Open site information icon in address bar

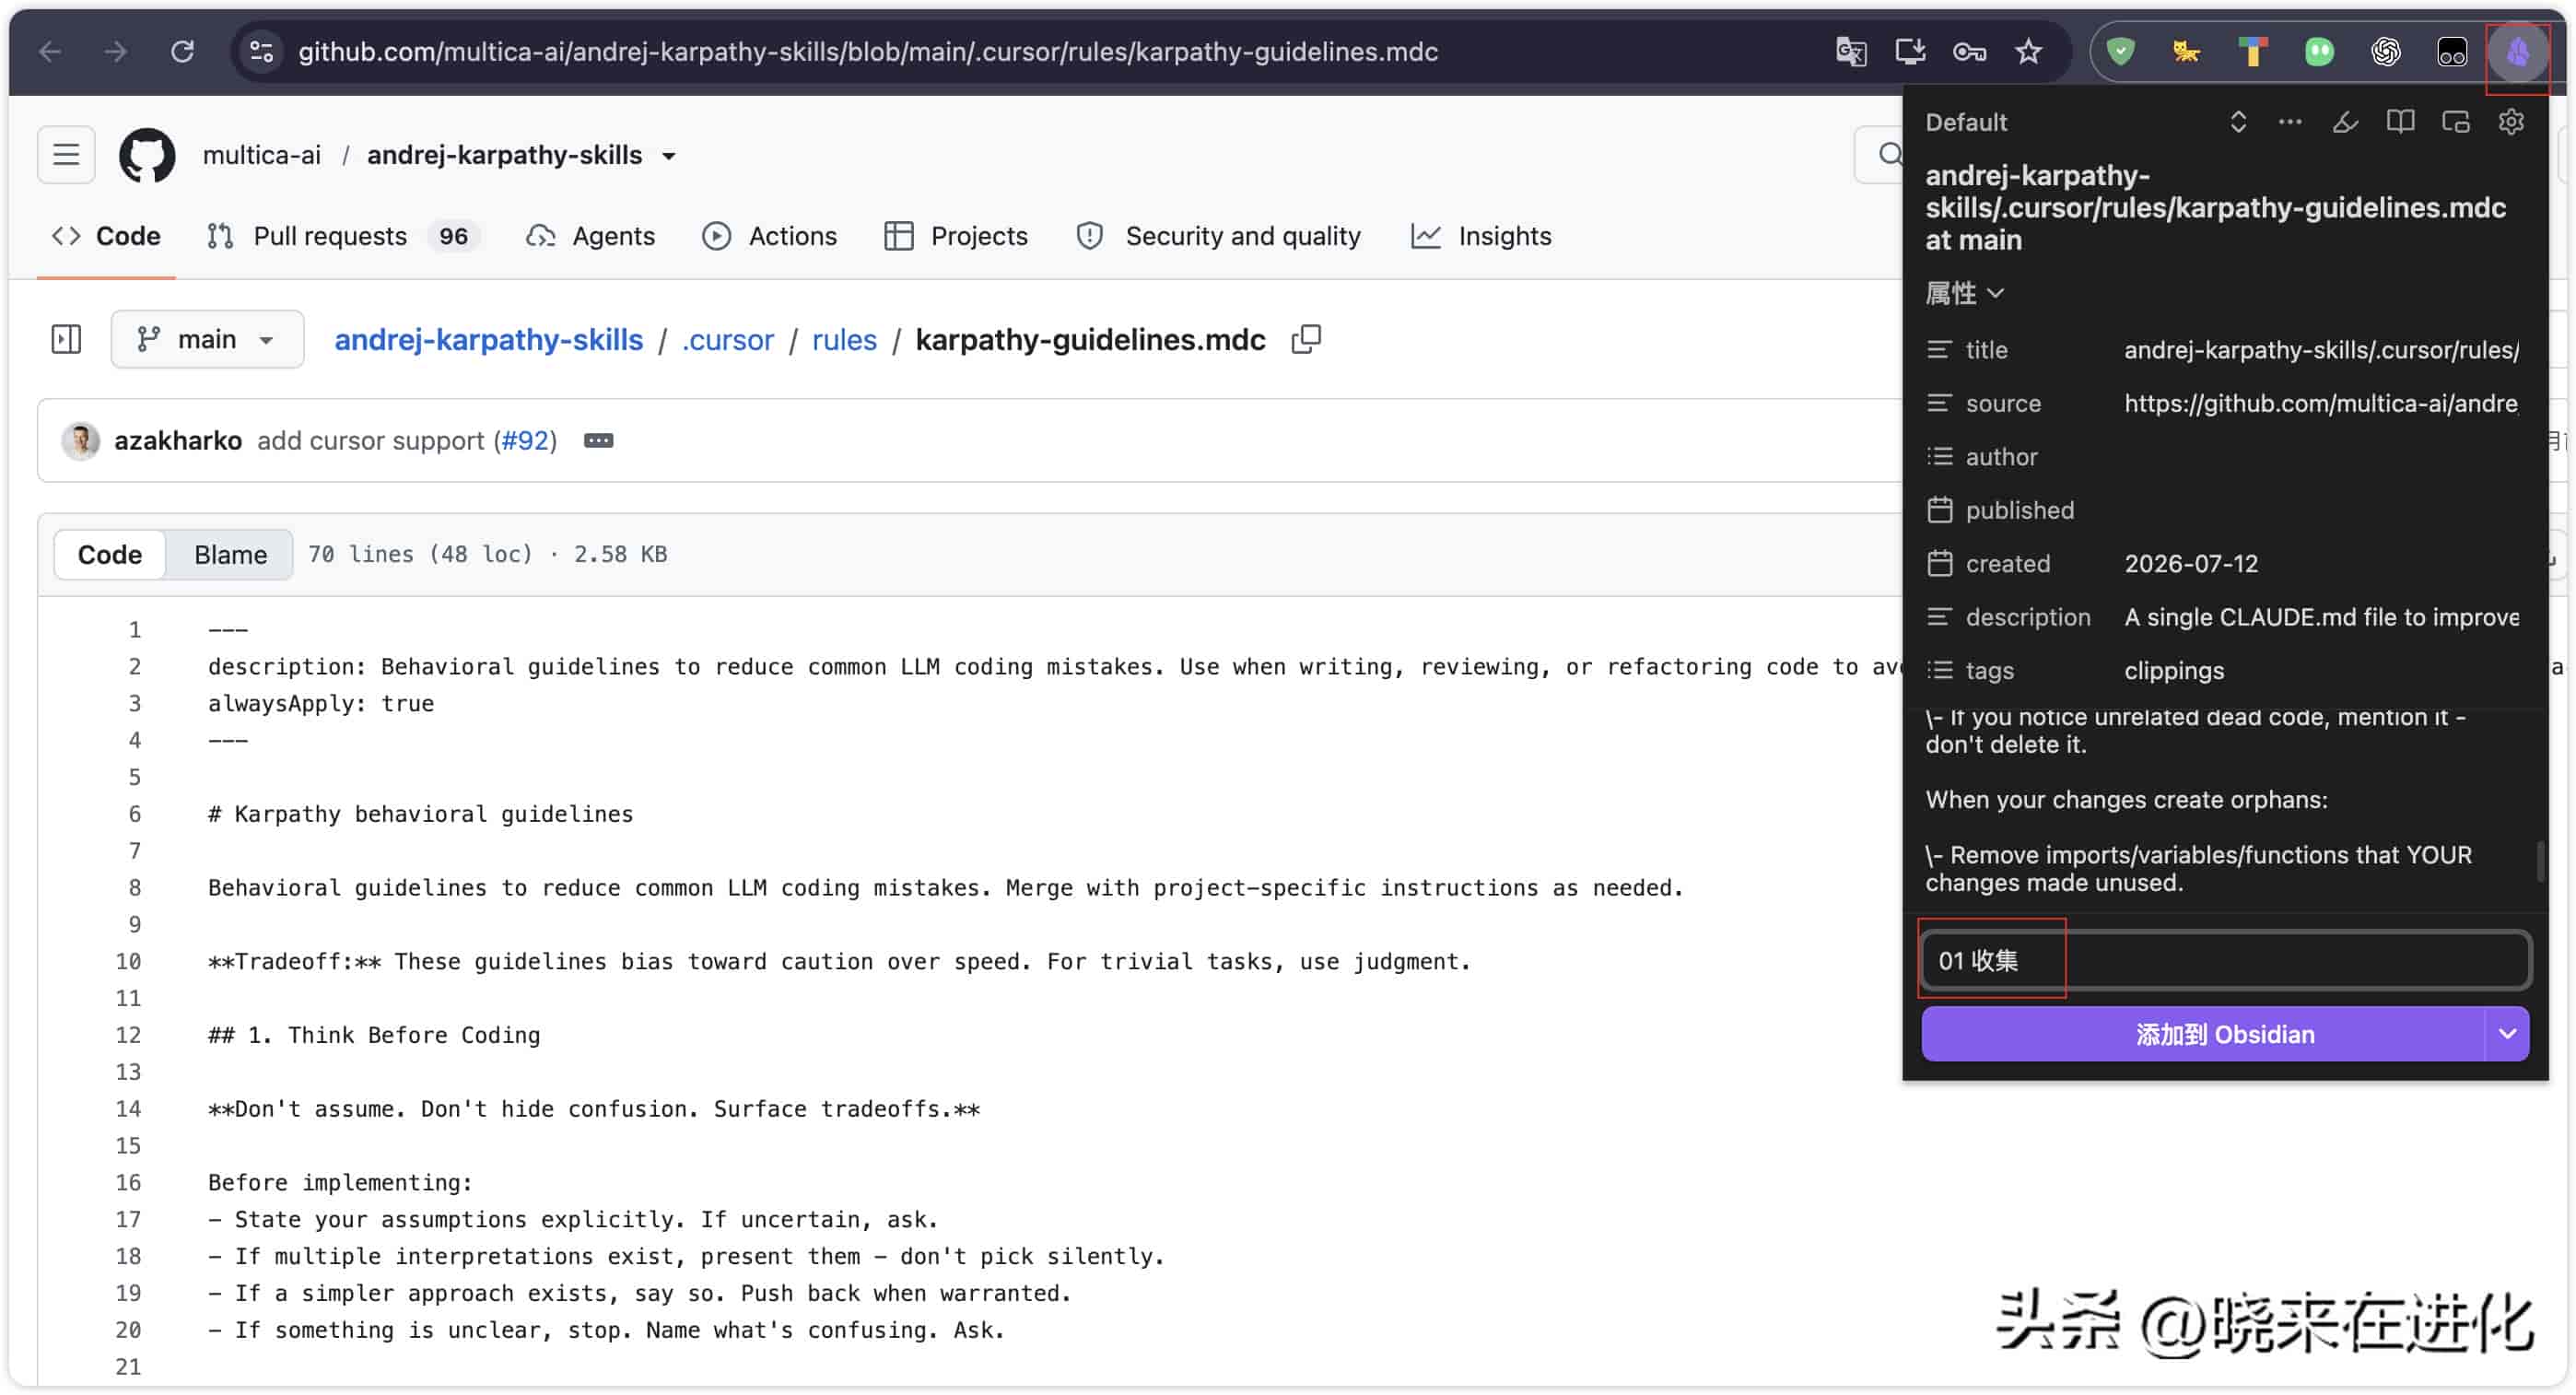pos(262,52)
